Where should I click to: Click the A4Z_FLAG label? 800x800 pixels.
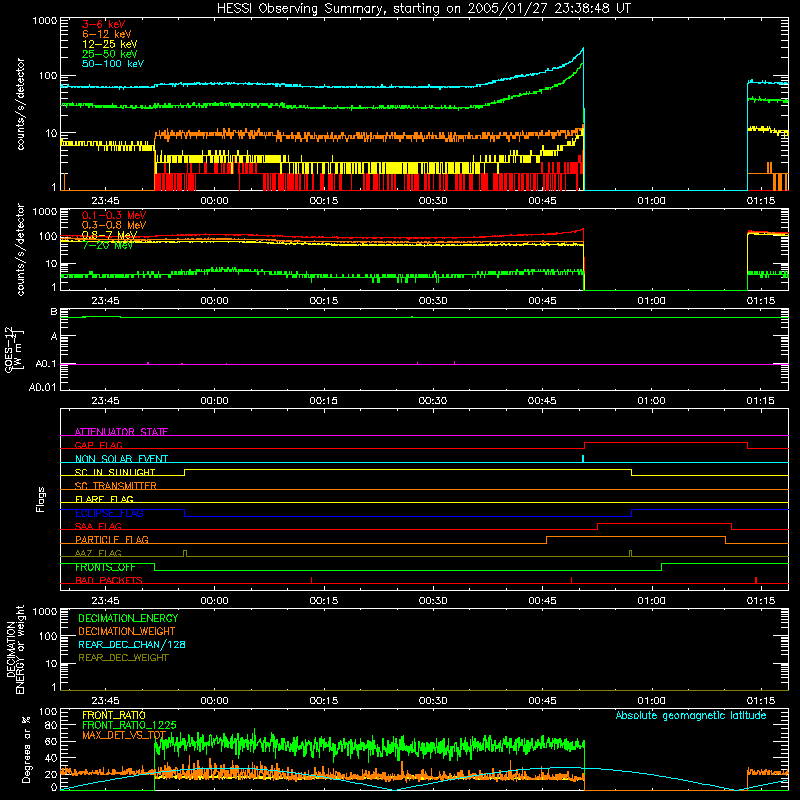coord(98,553)
